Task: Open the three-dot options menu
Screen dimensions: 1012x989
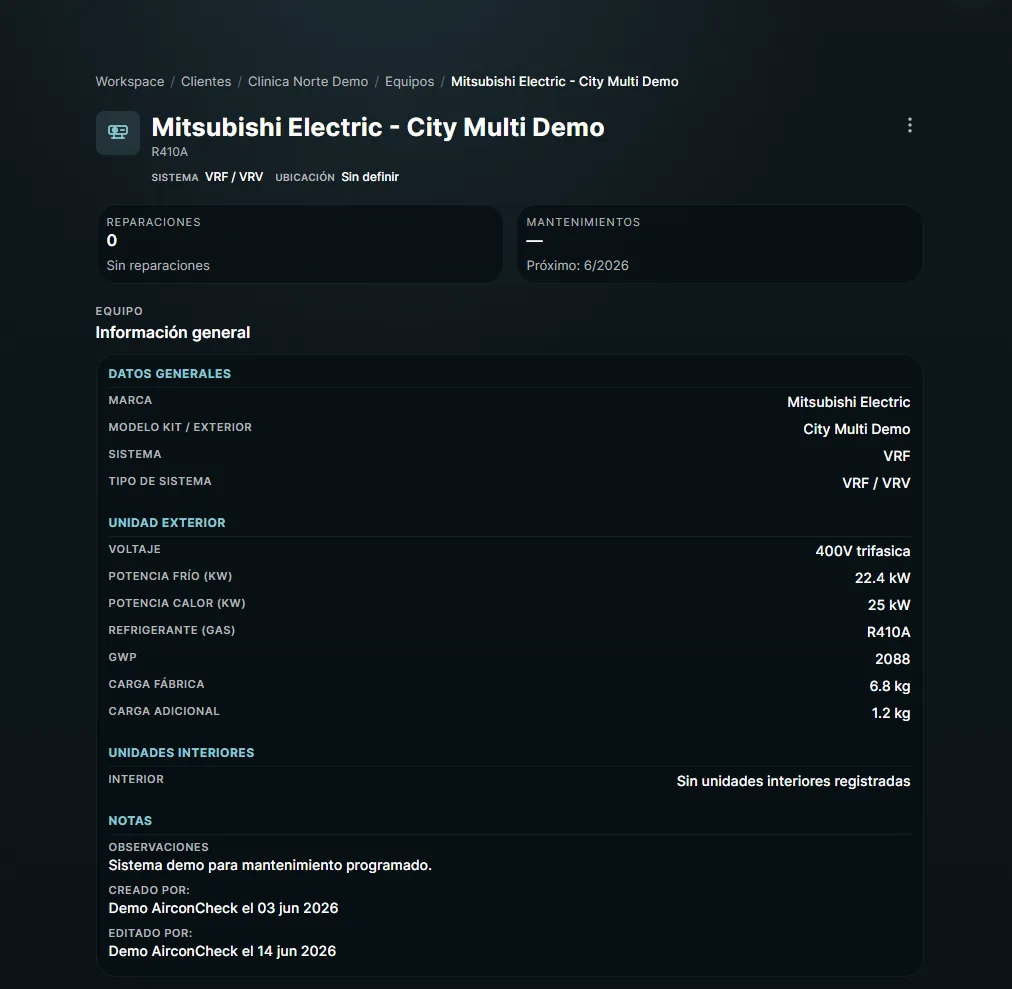Action: [909, 125]
